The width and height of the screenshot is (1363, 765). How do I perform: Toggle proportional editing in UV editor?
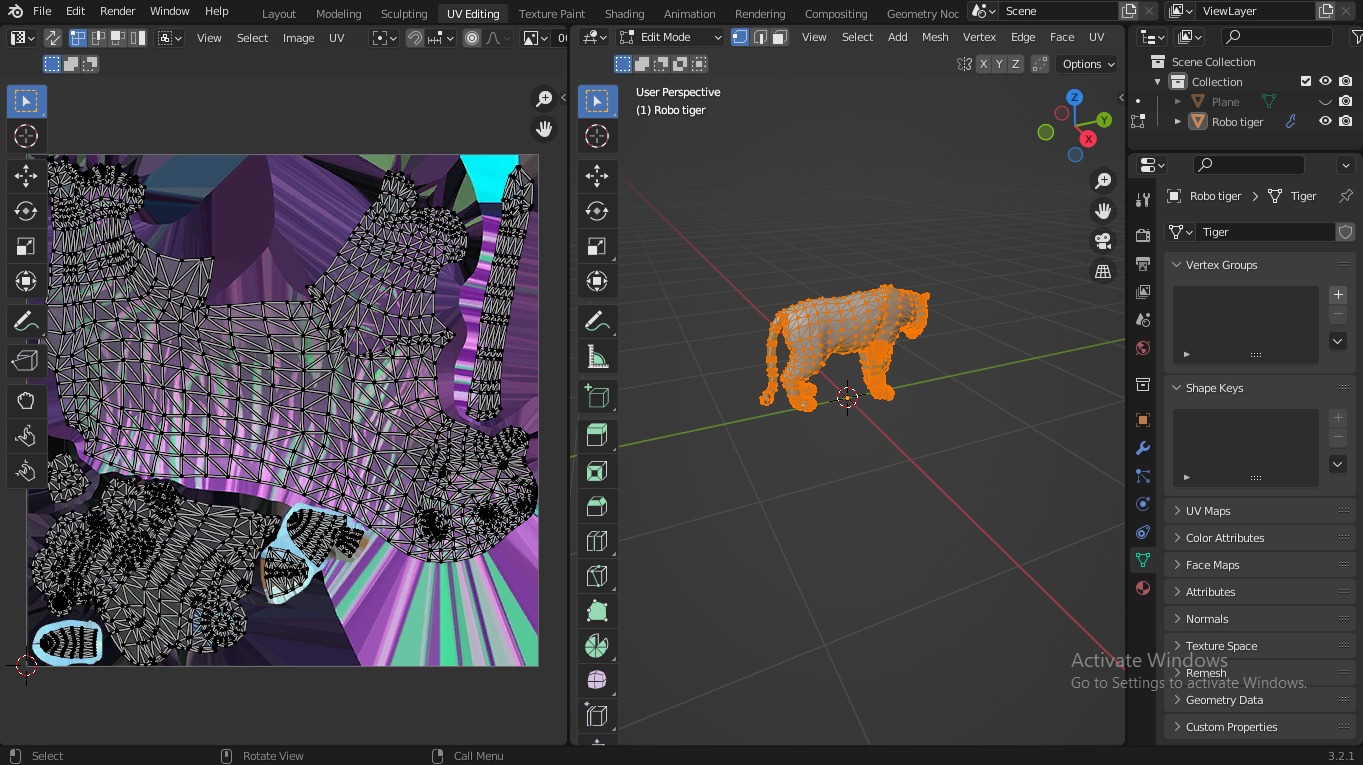(x=472, y=38)
